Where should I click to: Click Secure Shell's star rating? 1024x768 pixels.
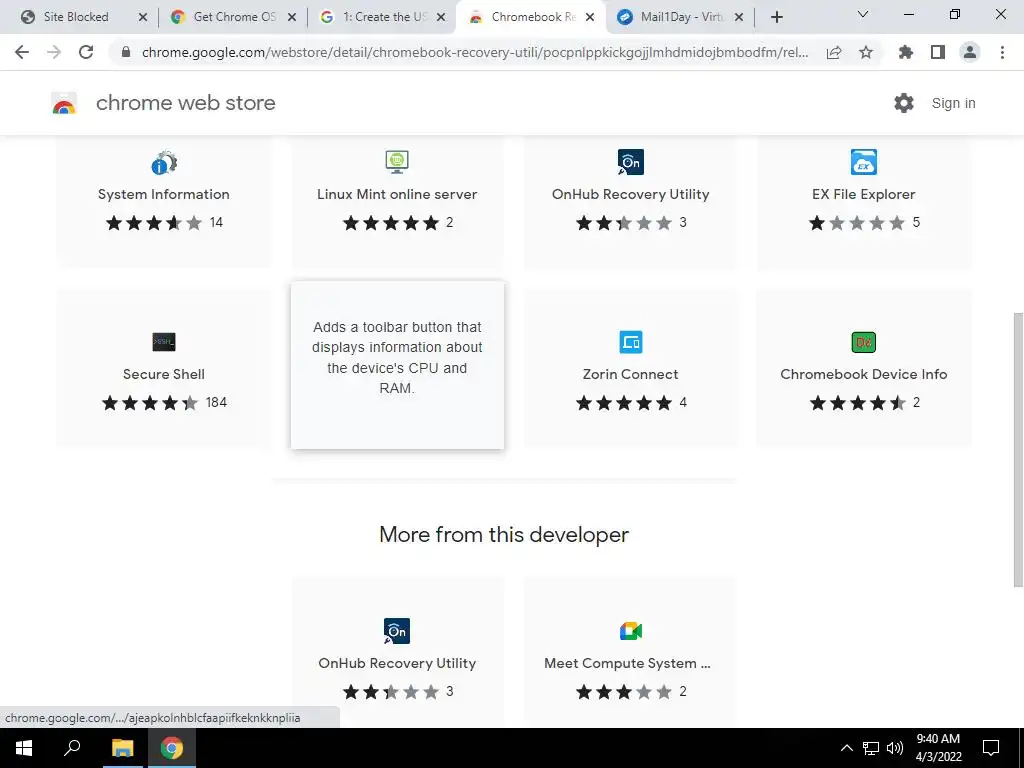[150, 402]
